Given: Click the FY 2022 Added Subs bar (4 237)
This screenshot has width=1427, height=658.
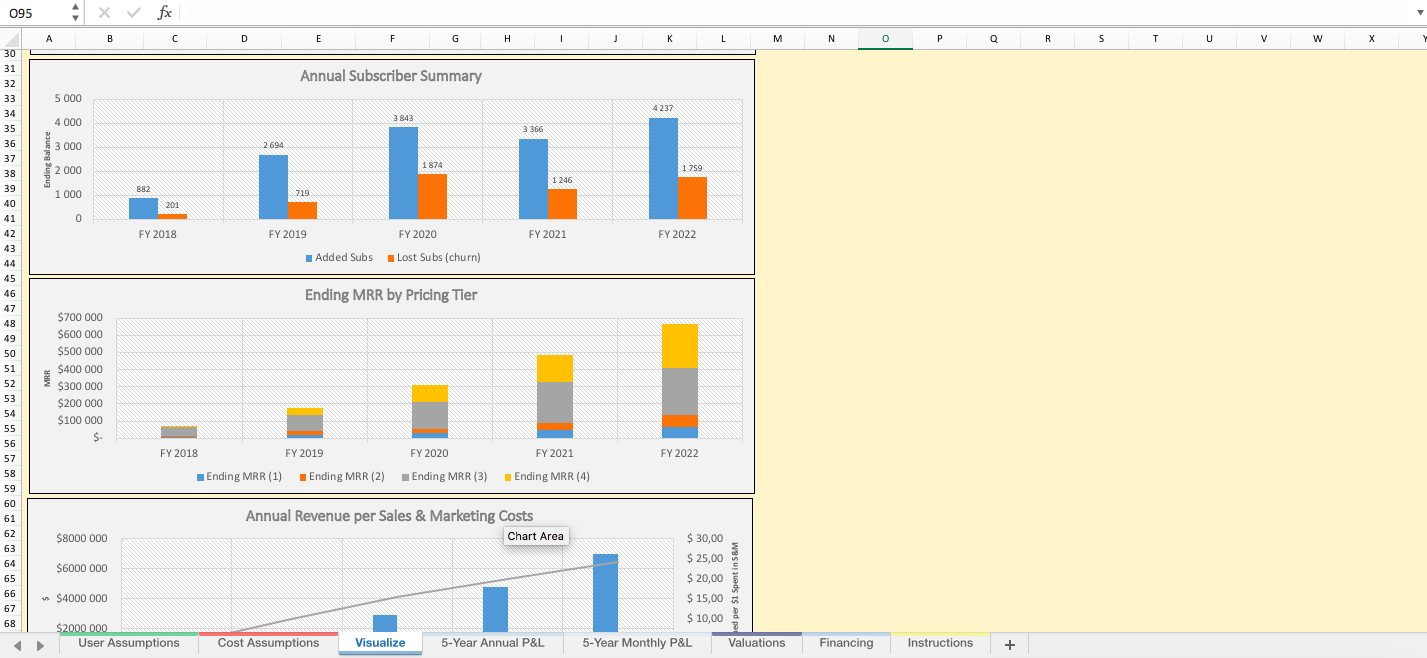Looking at the screenshot, I should pyautogui.click(x=663, y=169).
